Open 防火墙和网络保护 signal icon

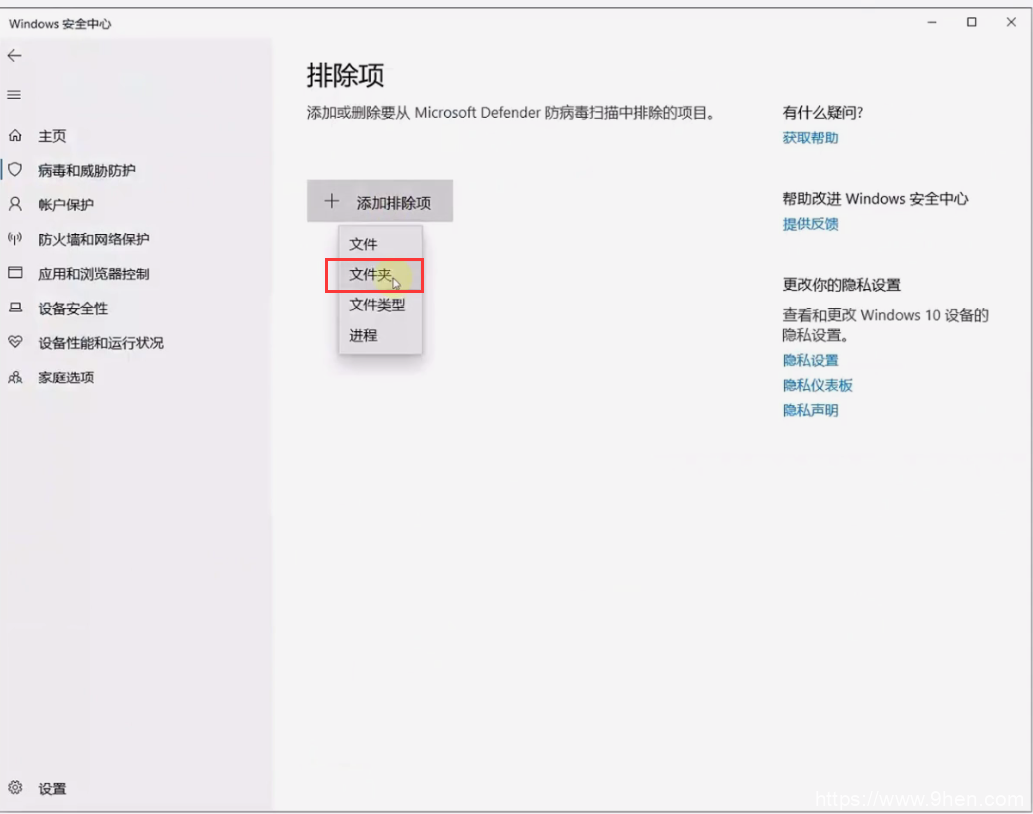(x=15, y=239)
